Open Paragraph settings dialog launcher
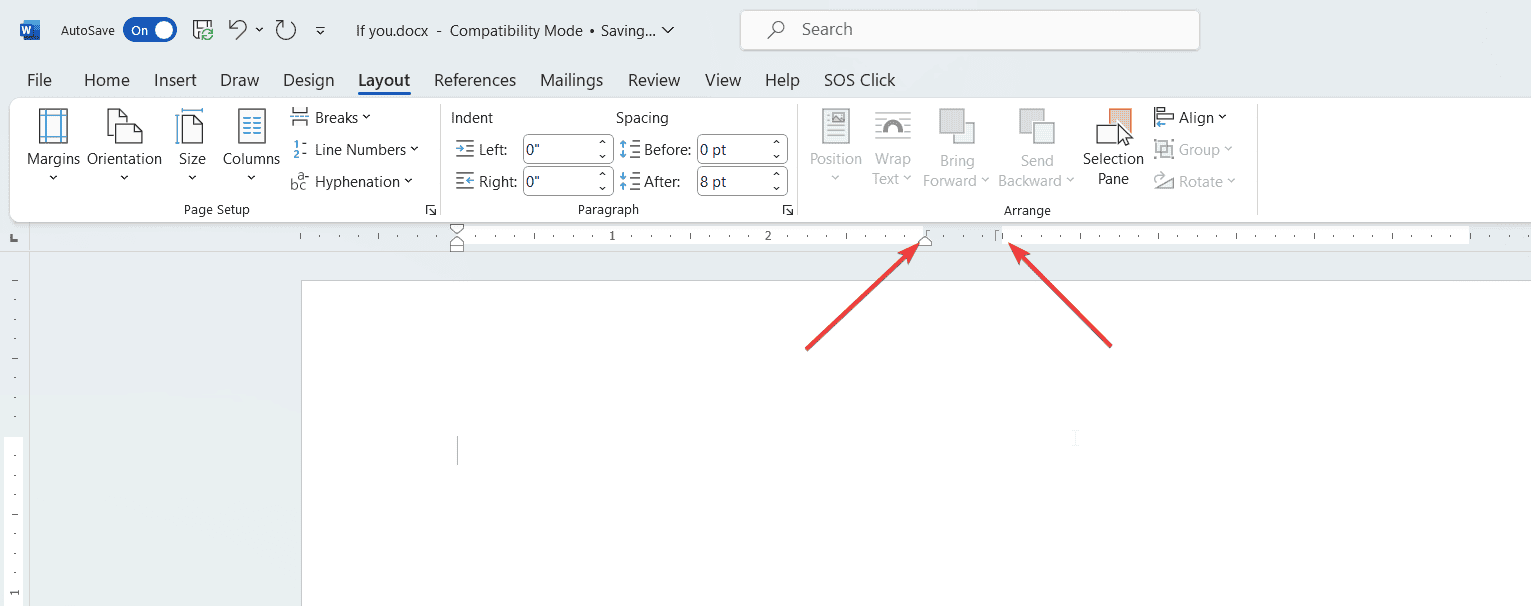This screenshot has height=606, width=1531. coord(788,210)
